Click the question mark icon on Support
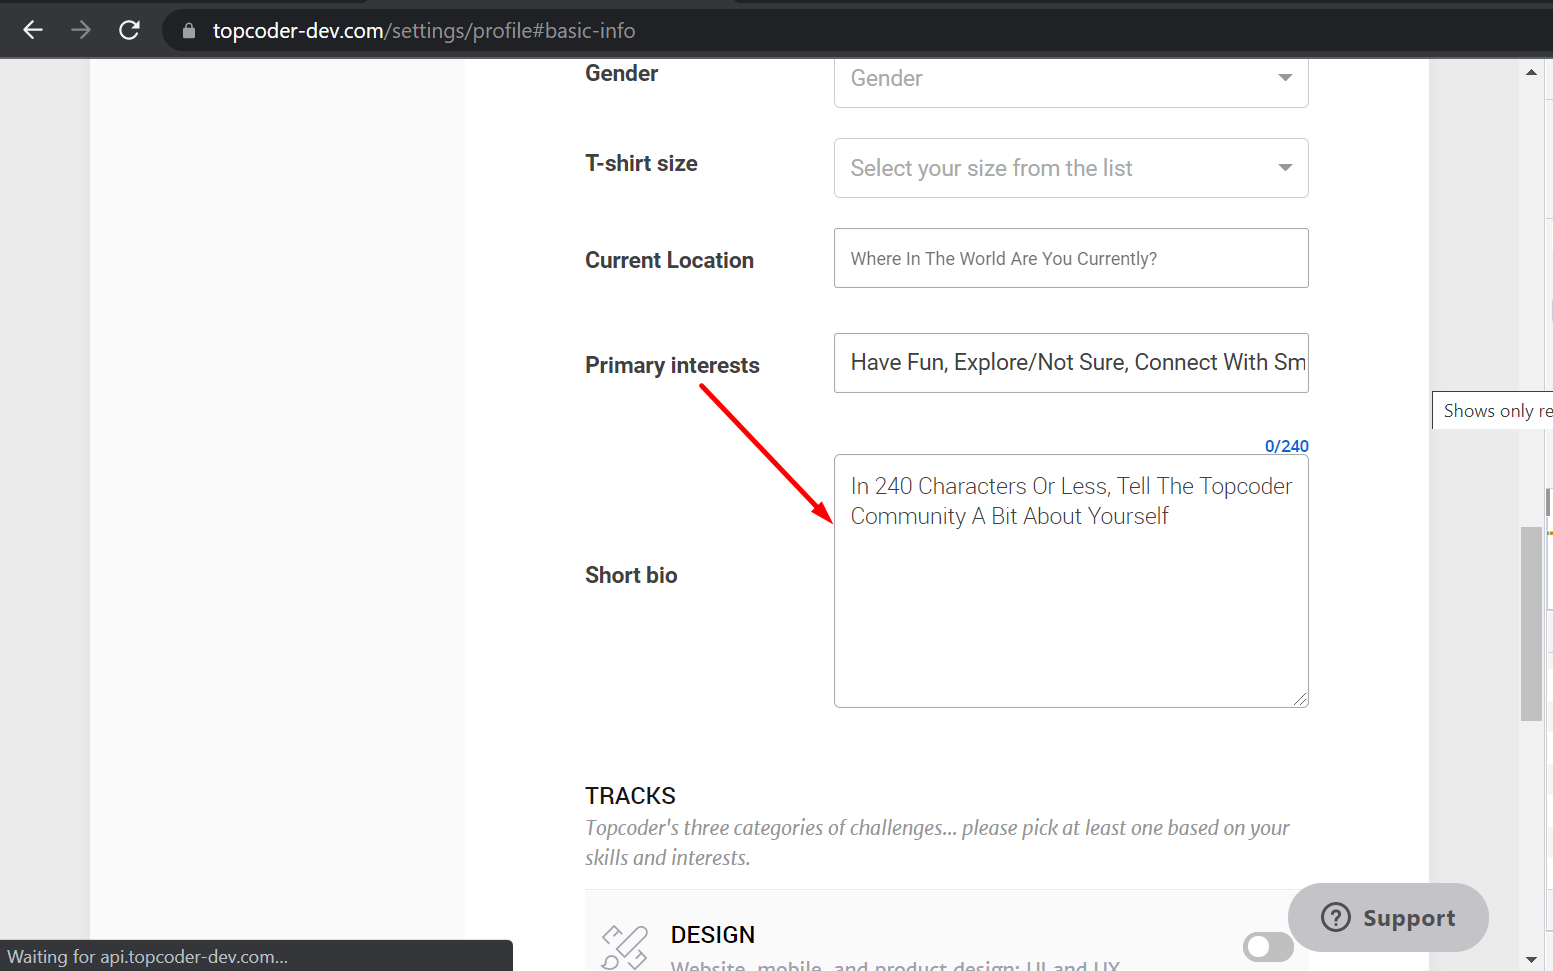The width and height of the screenshot is (1553, 971). 1336,917
